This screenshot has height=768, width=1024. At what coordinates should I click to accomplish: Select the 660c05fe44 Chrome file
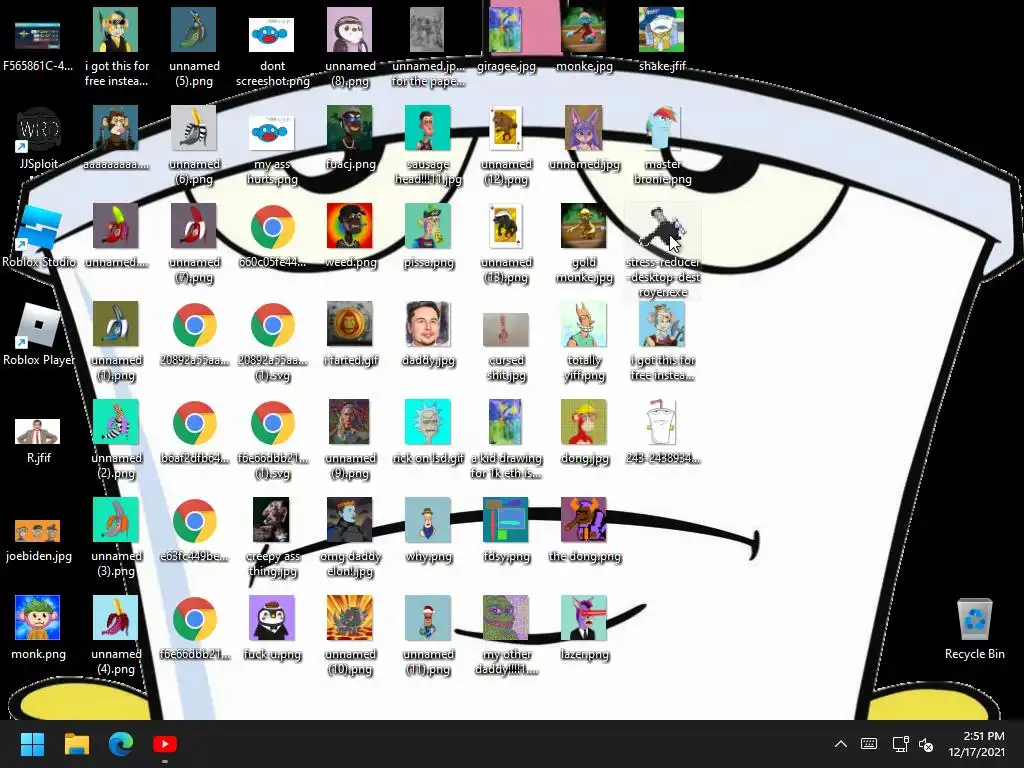point(272,236)
